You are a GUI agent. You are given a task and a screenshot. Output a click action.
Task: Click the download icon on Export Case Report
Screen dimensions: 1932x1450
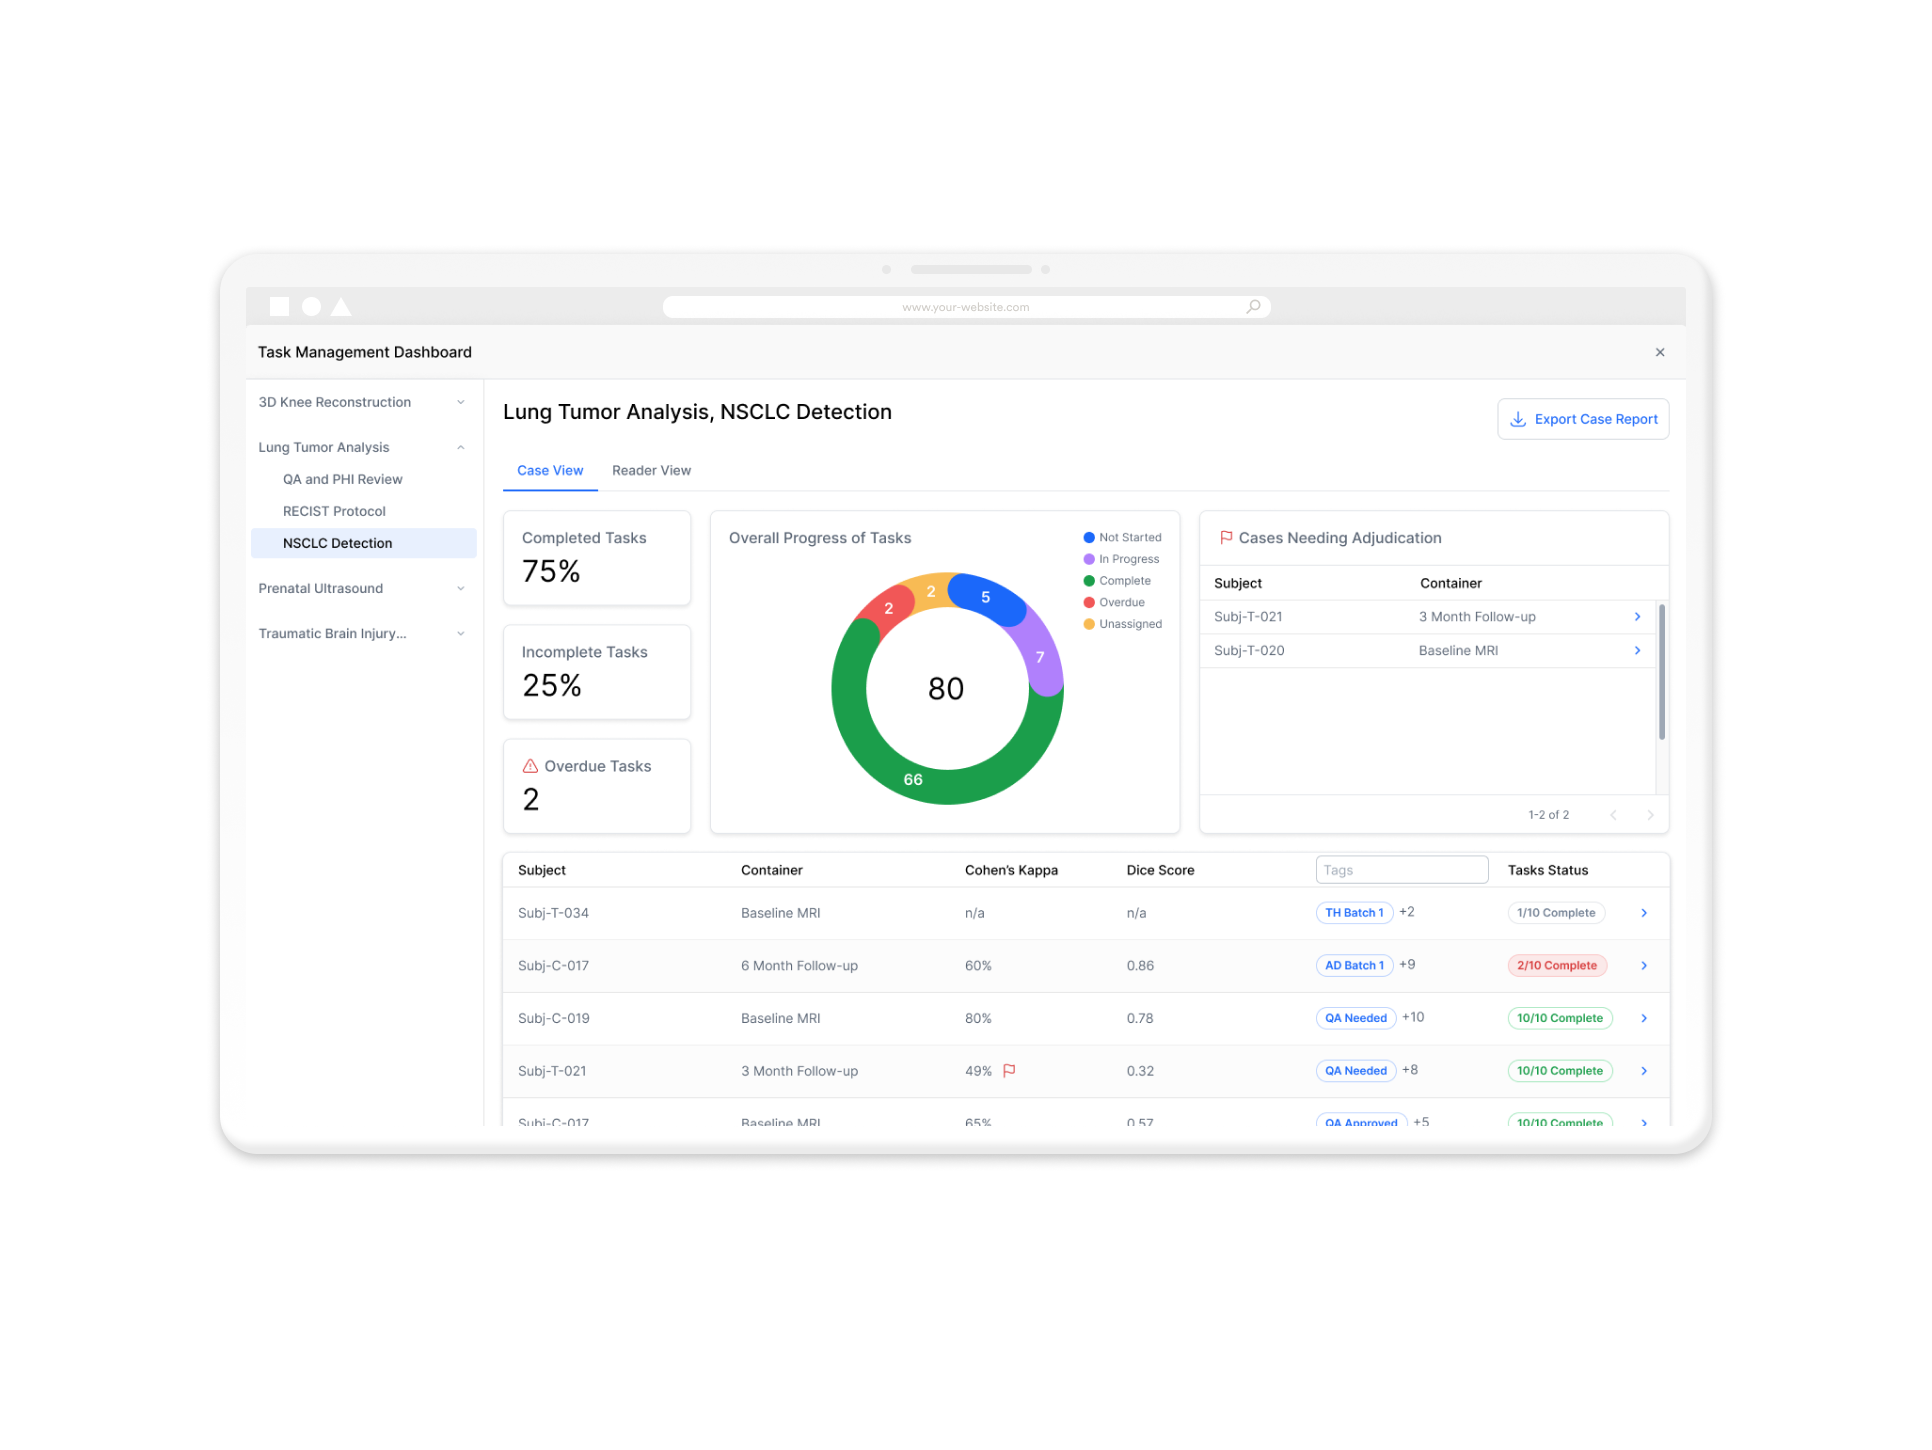click(x=1517, y=419)
